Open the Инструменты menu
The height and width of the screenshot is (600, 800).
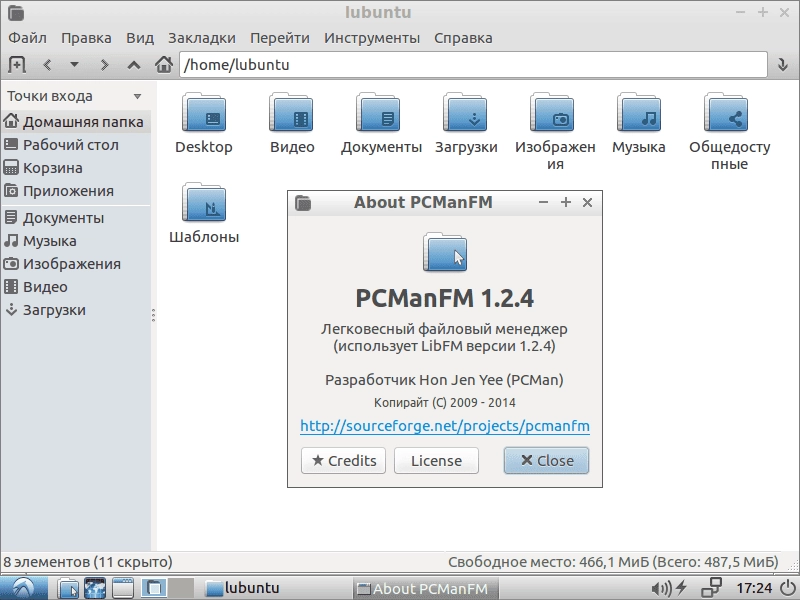tap(372, 38)
